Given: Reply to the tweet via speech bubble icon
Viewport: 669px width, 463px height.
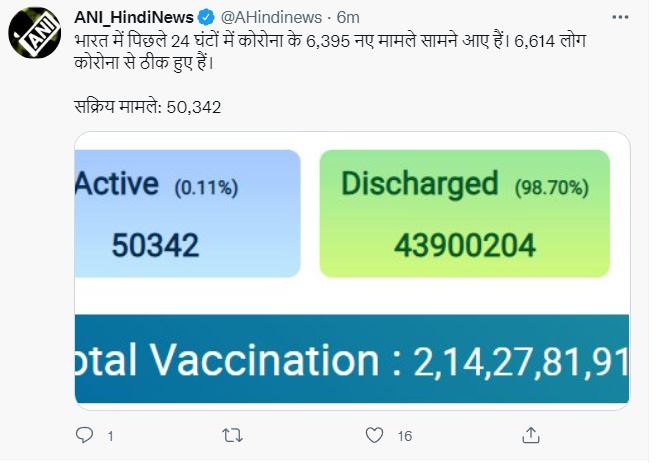Looking at the screenshot, I should click(85, 435).
